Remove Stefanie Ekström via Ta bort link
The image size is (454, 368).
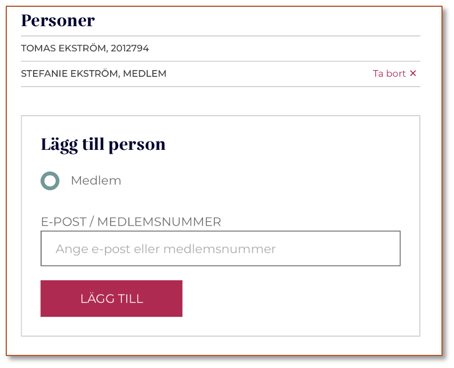[x=394, y=73]
